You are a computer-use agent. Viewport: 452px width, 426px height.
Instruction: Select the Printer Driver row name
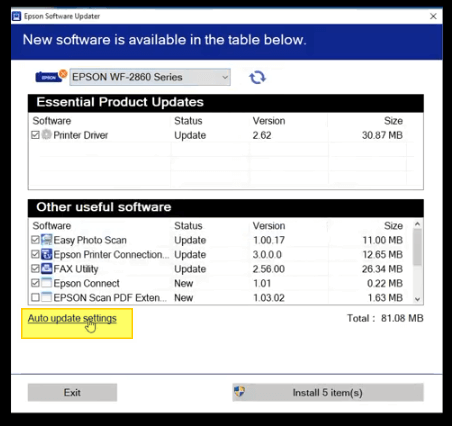pos(81,135)
